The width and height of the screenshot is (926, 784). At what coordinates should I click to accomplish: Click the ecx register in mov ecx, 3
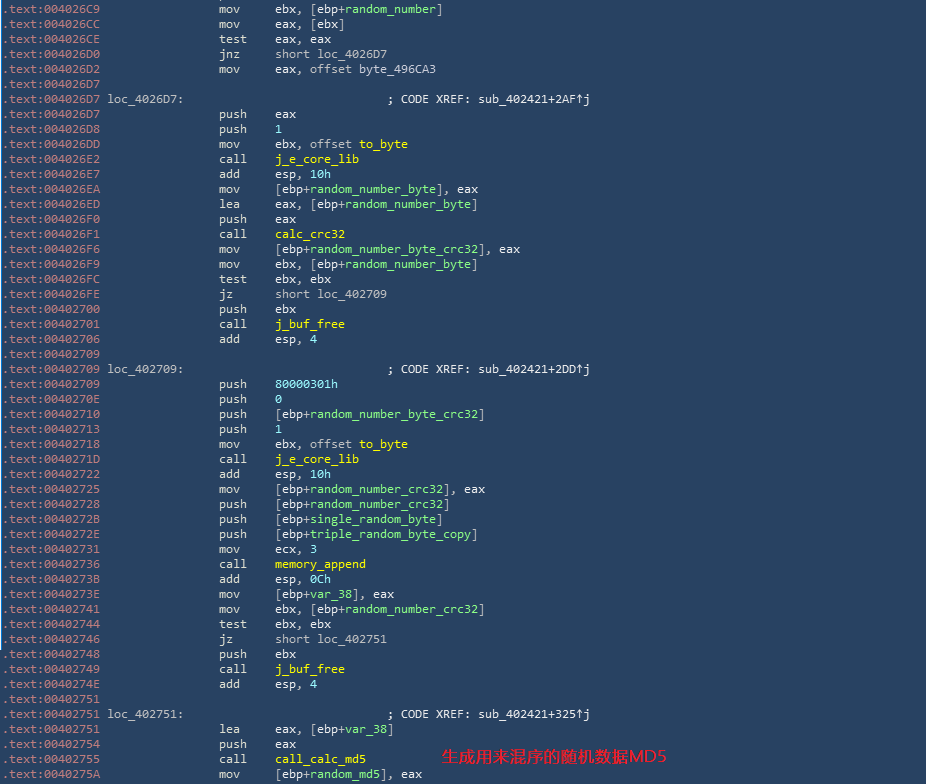286,549
